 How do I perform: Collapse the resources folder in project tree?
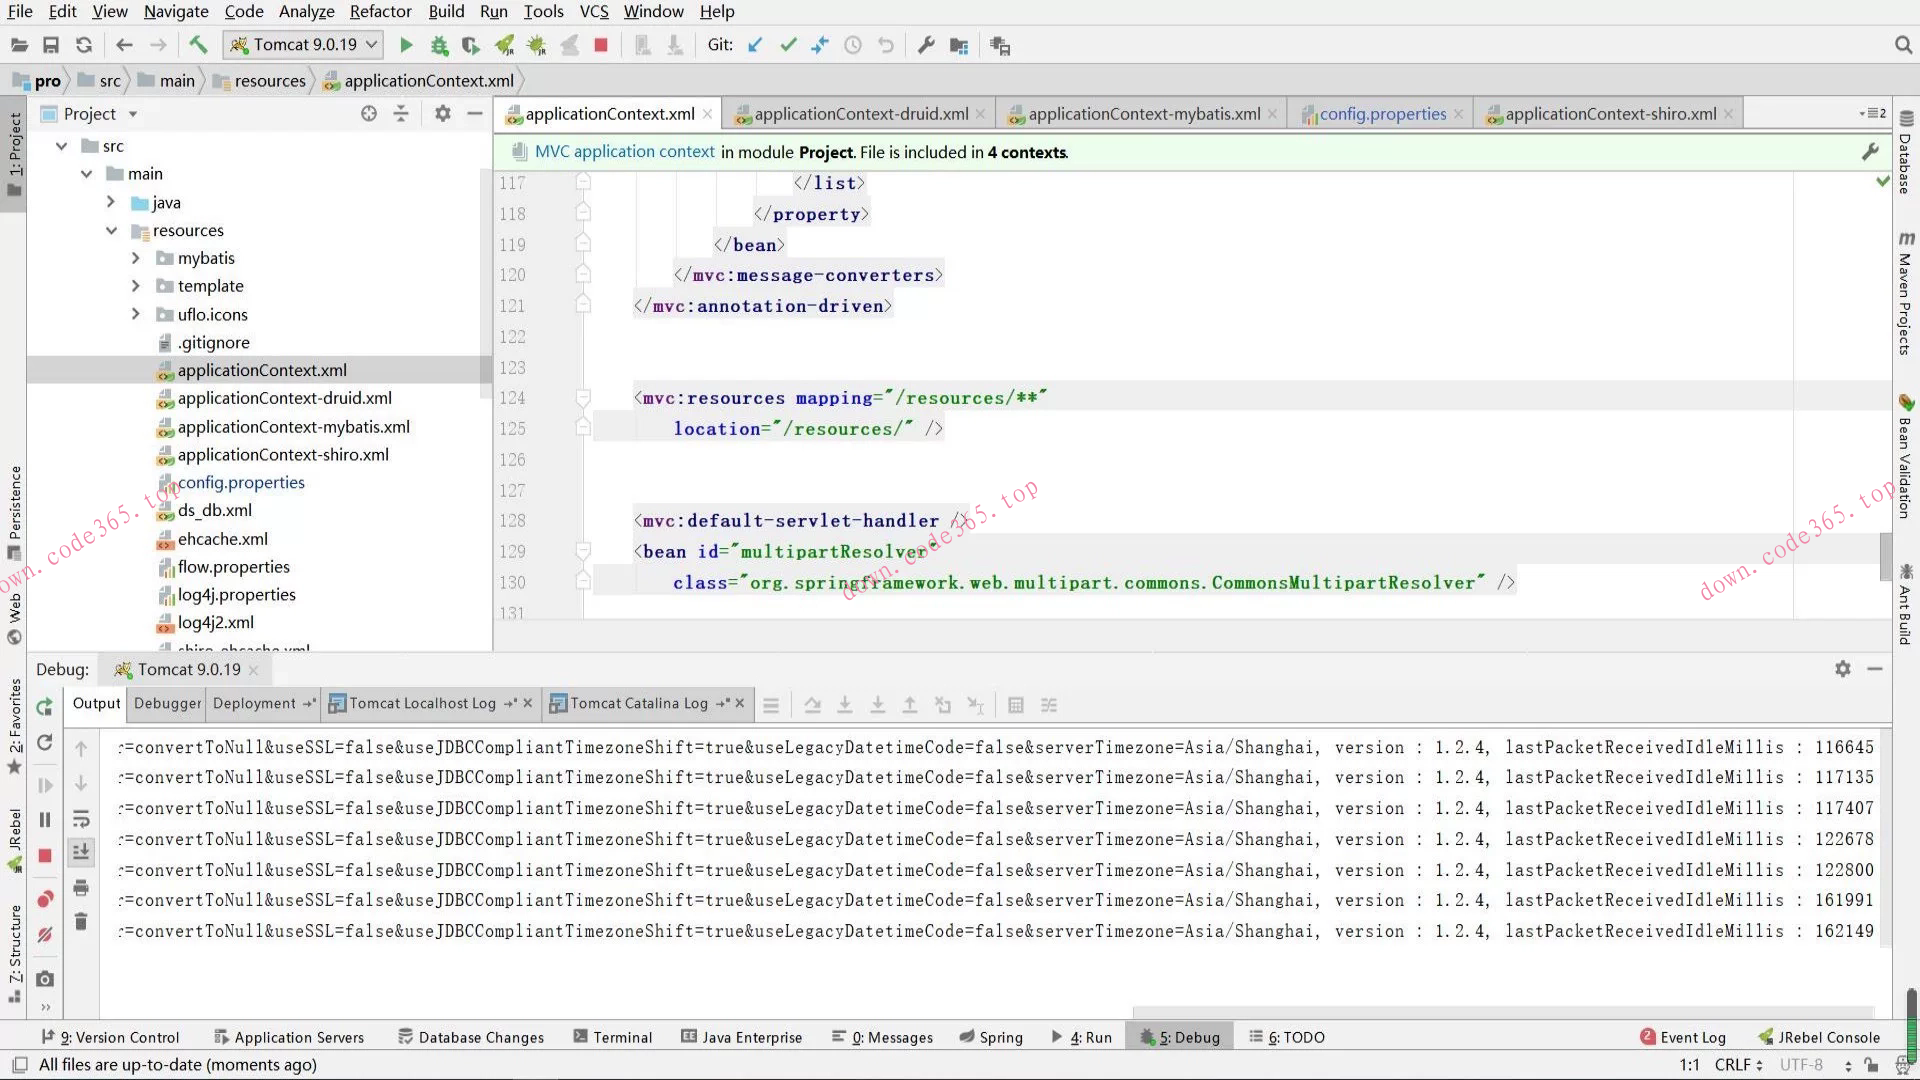point(112,230)
